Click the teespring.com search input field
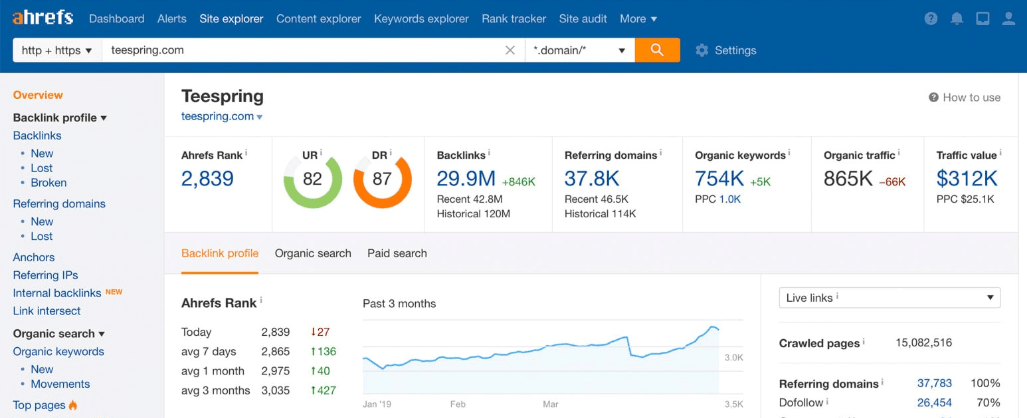This screenshot has width=1027, height=418. click(300, 50)
